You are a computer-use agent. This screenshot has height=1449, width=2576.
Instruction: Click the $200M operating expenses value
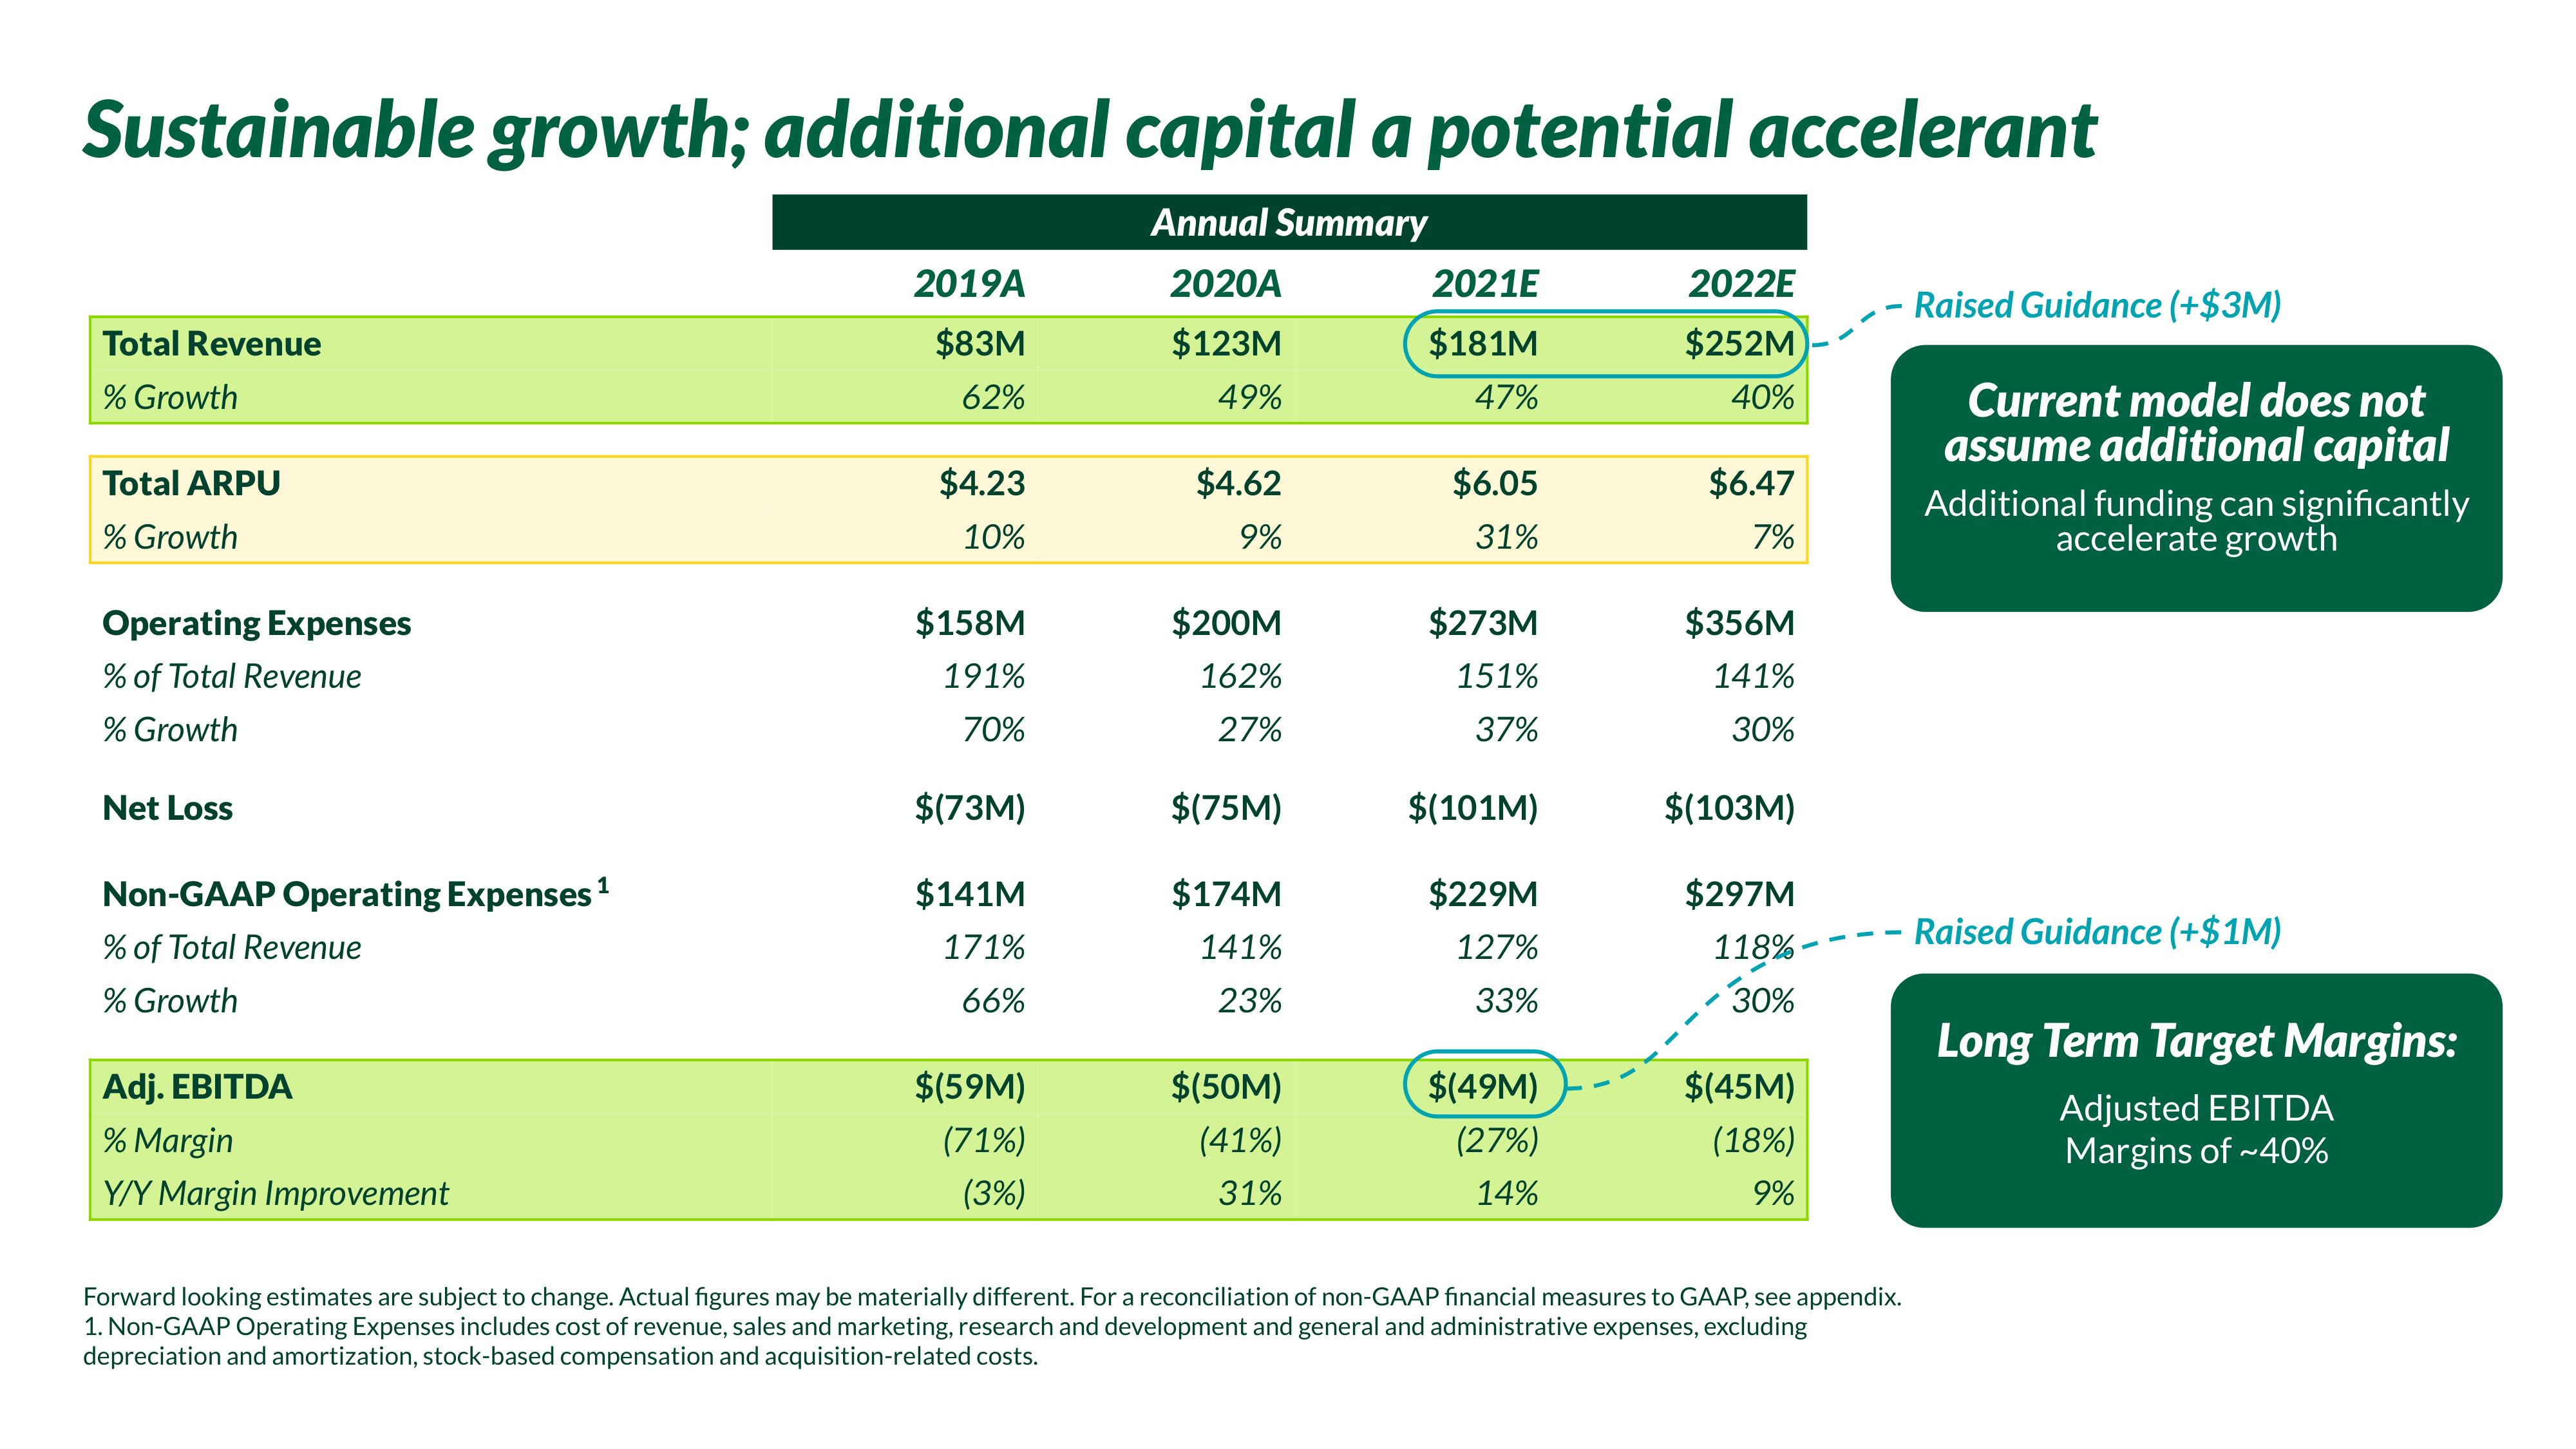(x=1226, y=624)
